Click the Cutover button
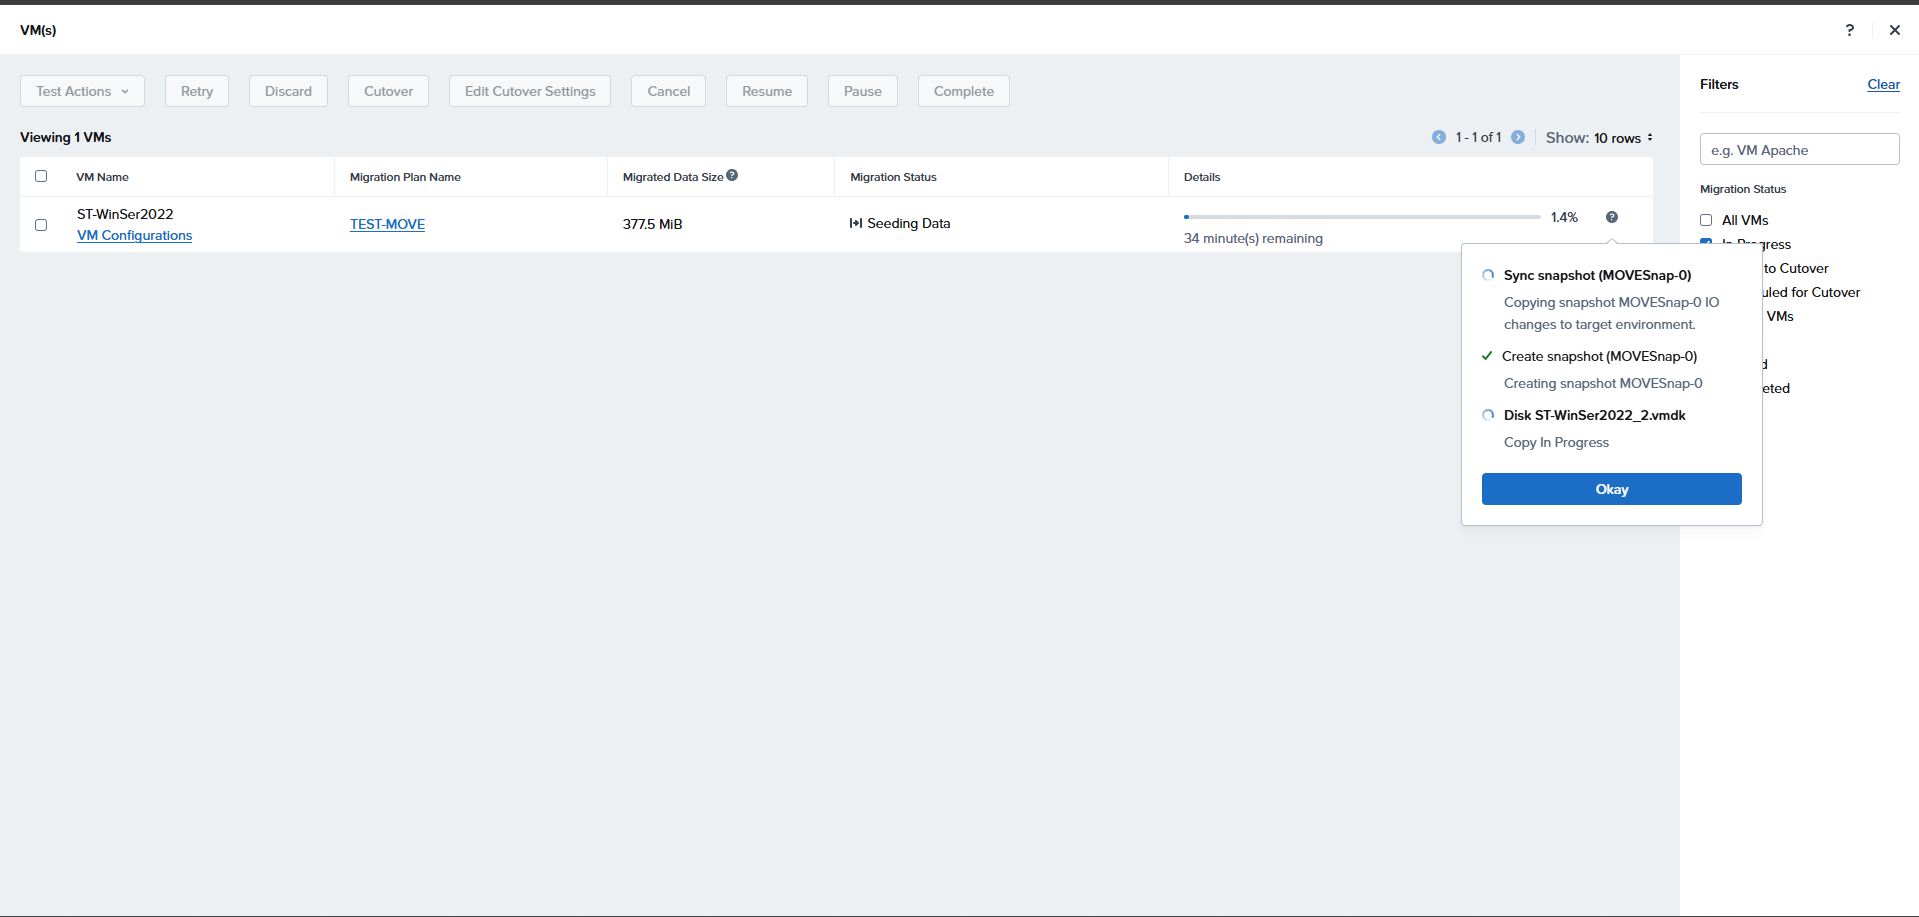The height and width of the screenshot is (917, 1919). click(x=388, y=91)
